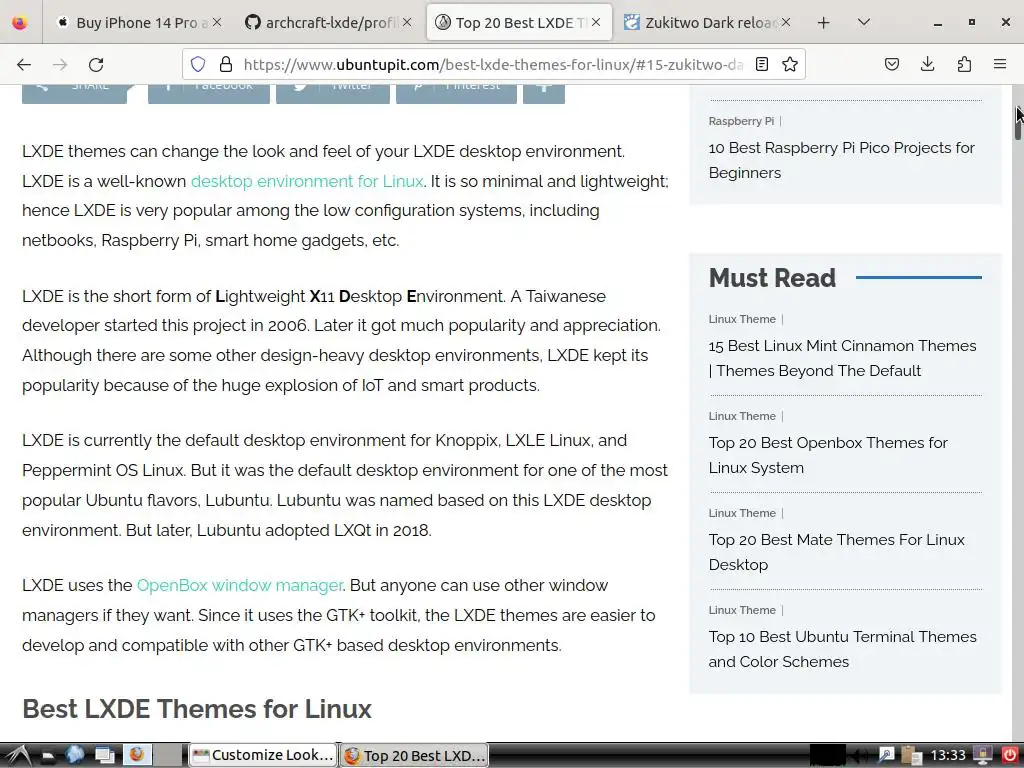
Task: Click the 'Must Read' sidebar heading
Action: click(x=772, y=278)
